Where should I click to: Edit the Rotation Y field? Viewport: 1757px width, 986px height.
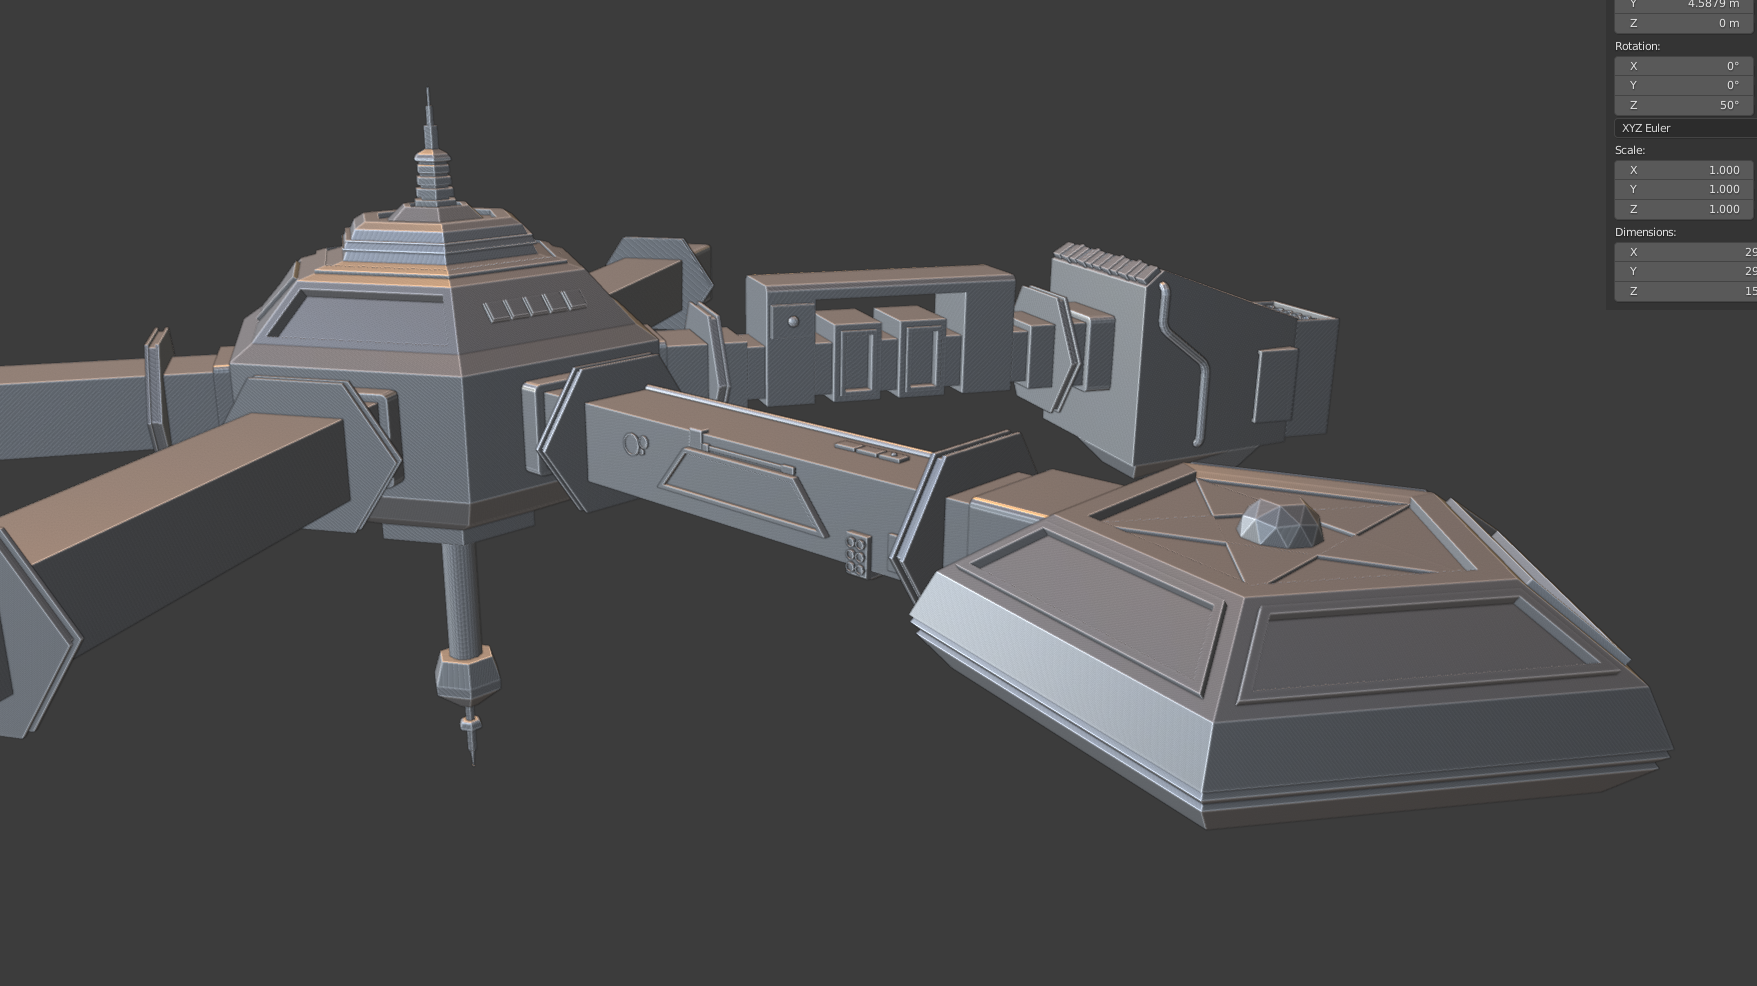[1685, 85]
